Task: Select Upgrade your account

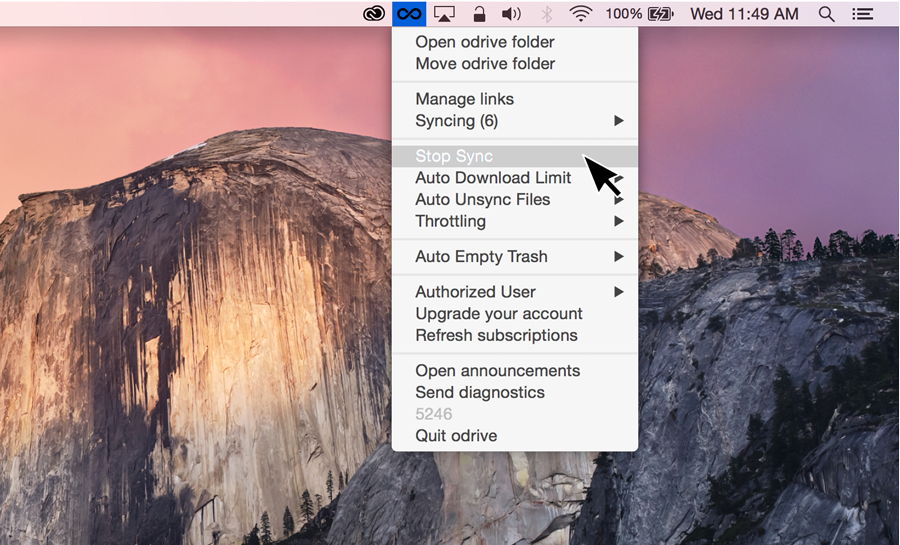Action: pos(515,314)
